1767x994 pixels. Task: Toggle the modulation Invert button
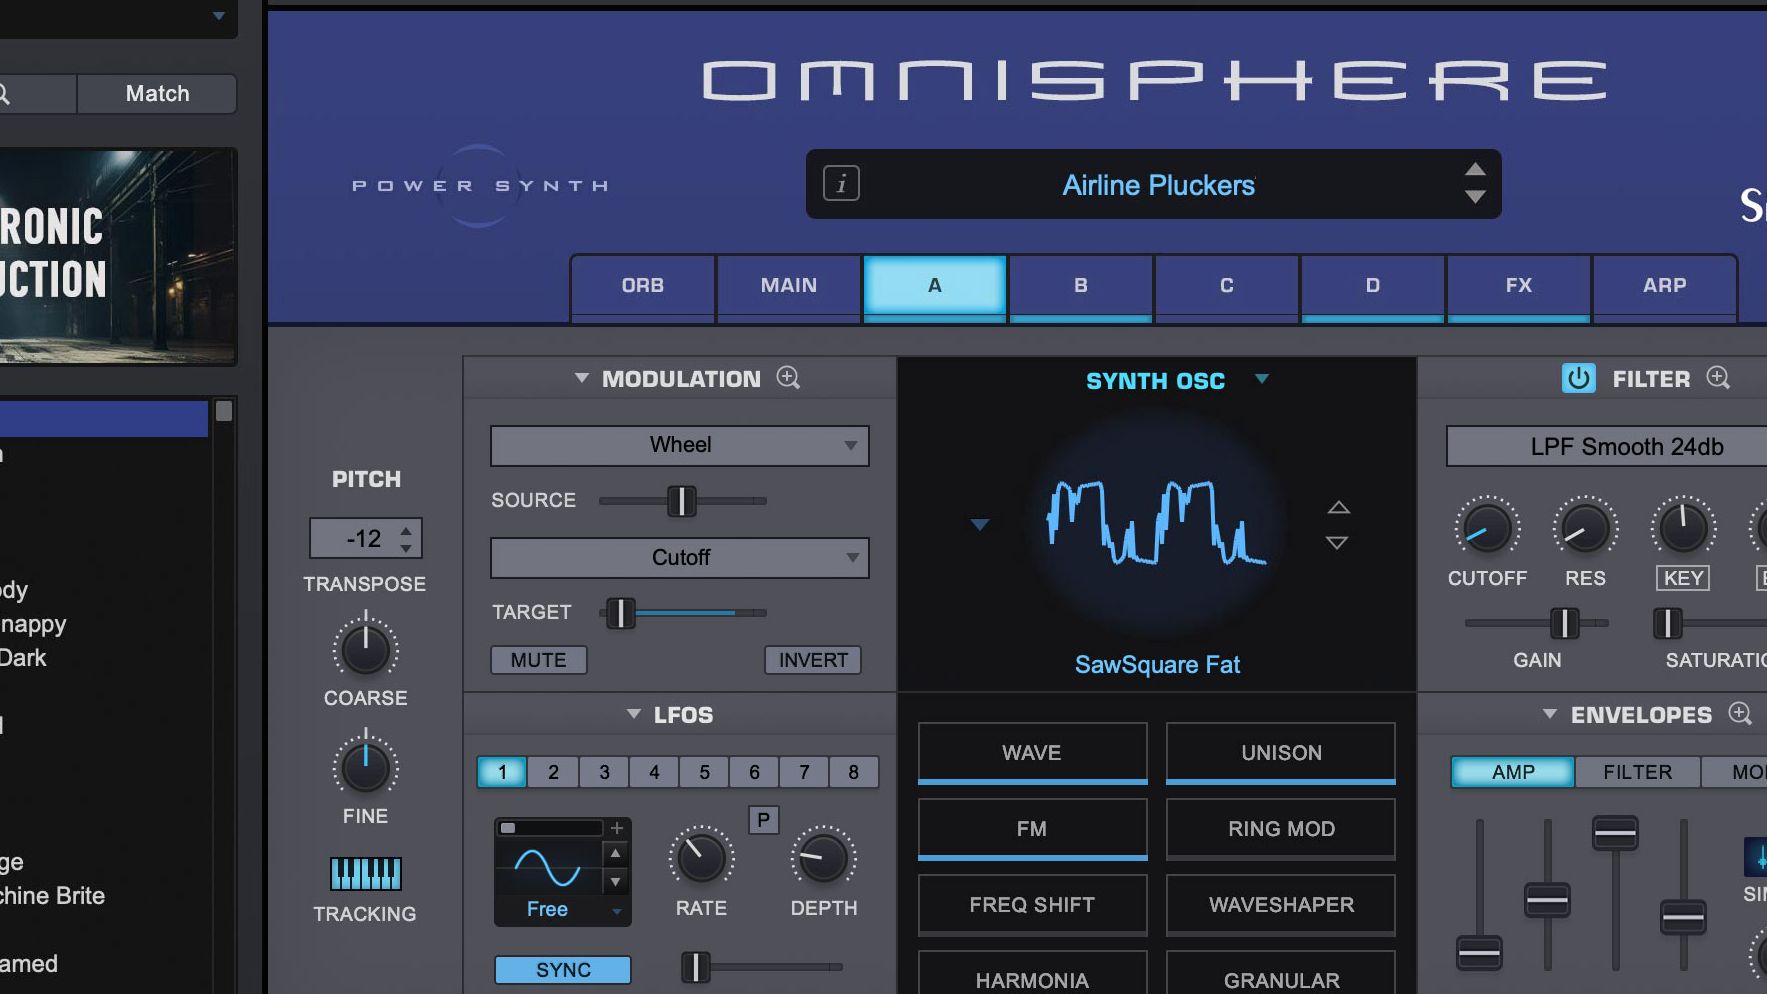(x=813, y=660)
